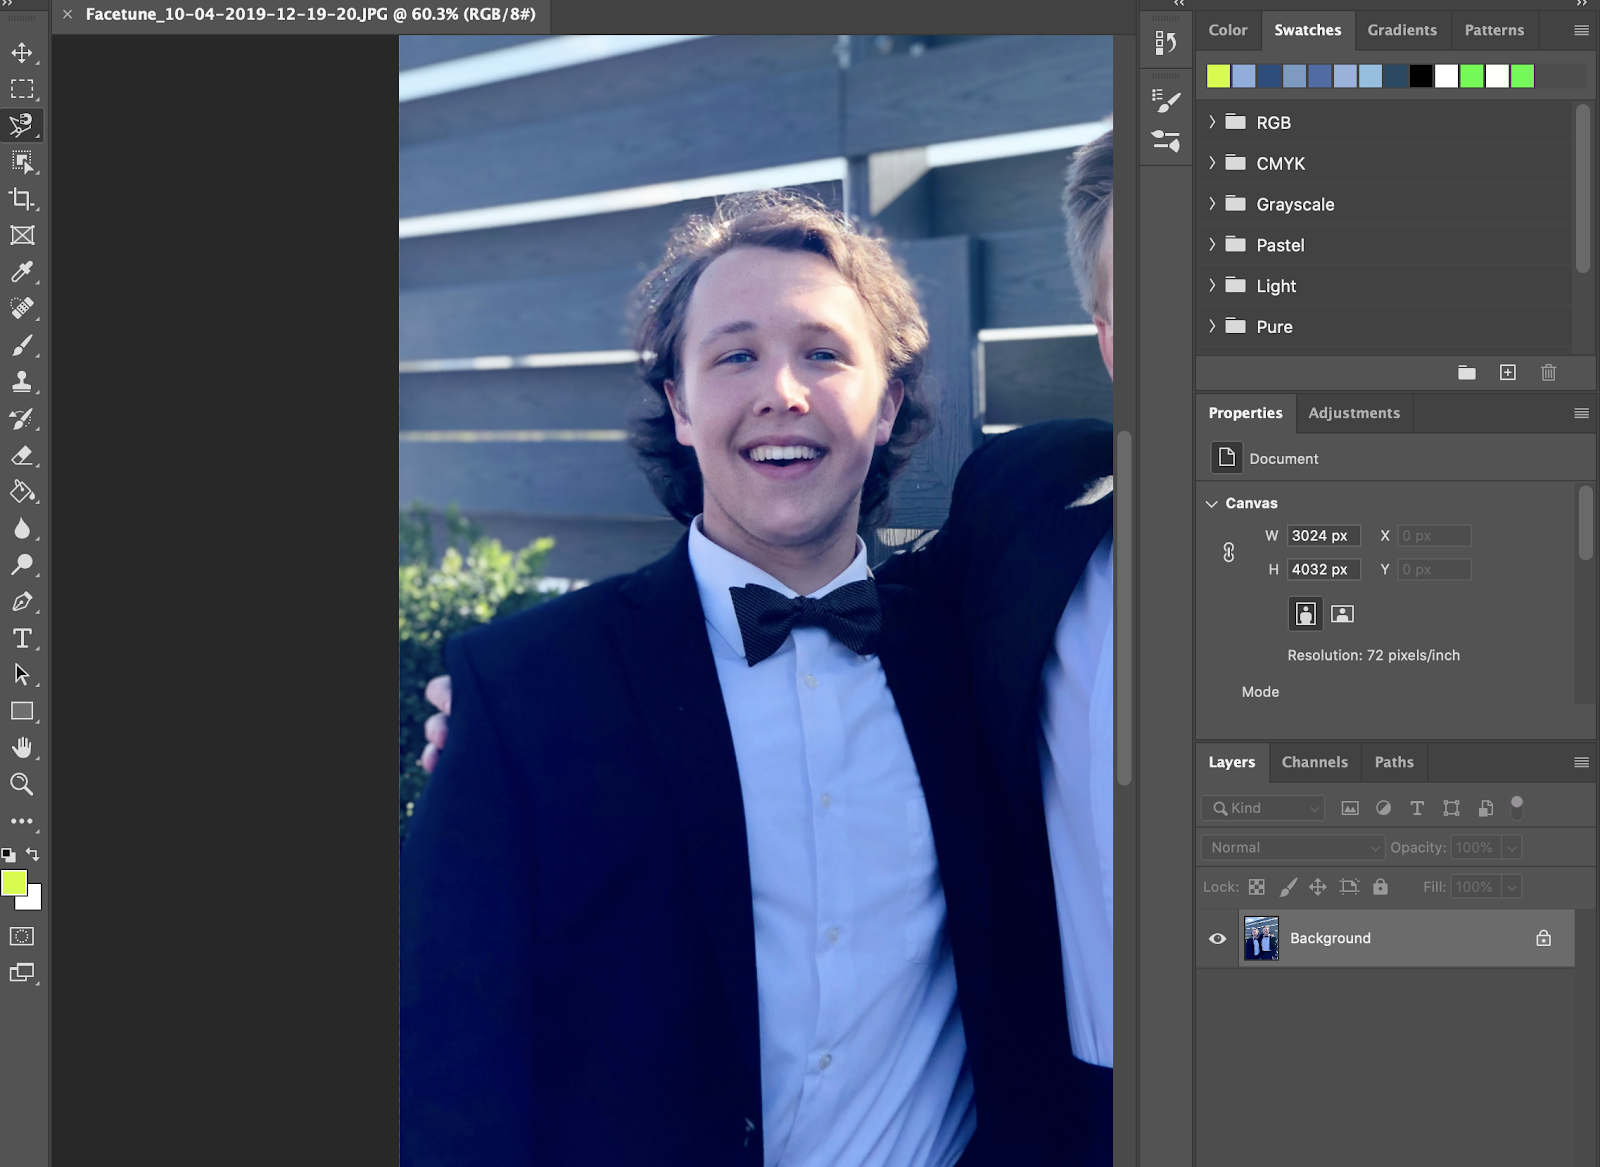The image size is (1600, 1167).
Task: Switch to the Paths tab
Action: coord(1394,762)
